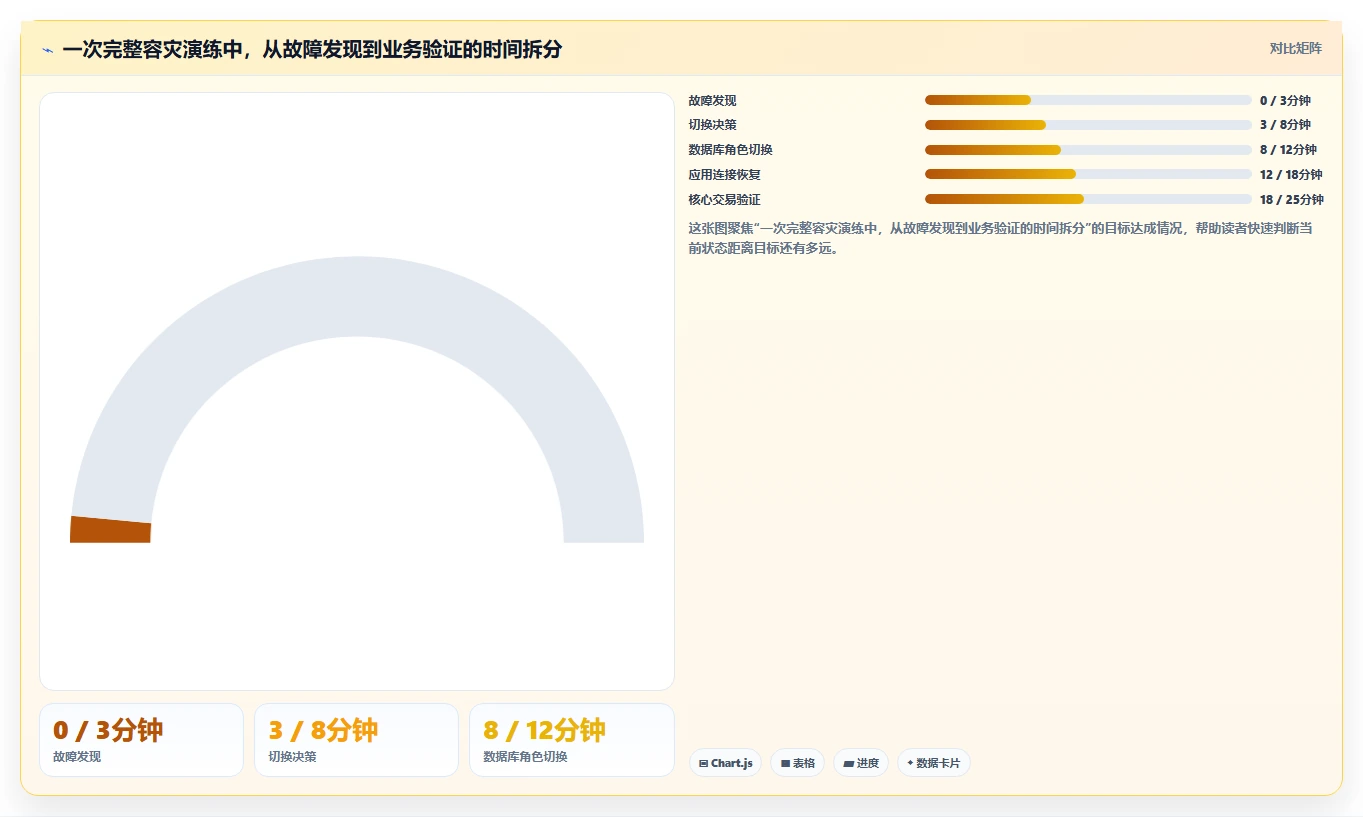
Task: Click the 0 / 3分钟 data card
Action: [141, 740]
